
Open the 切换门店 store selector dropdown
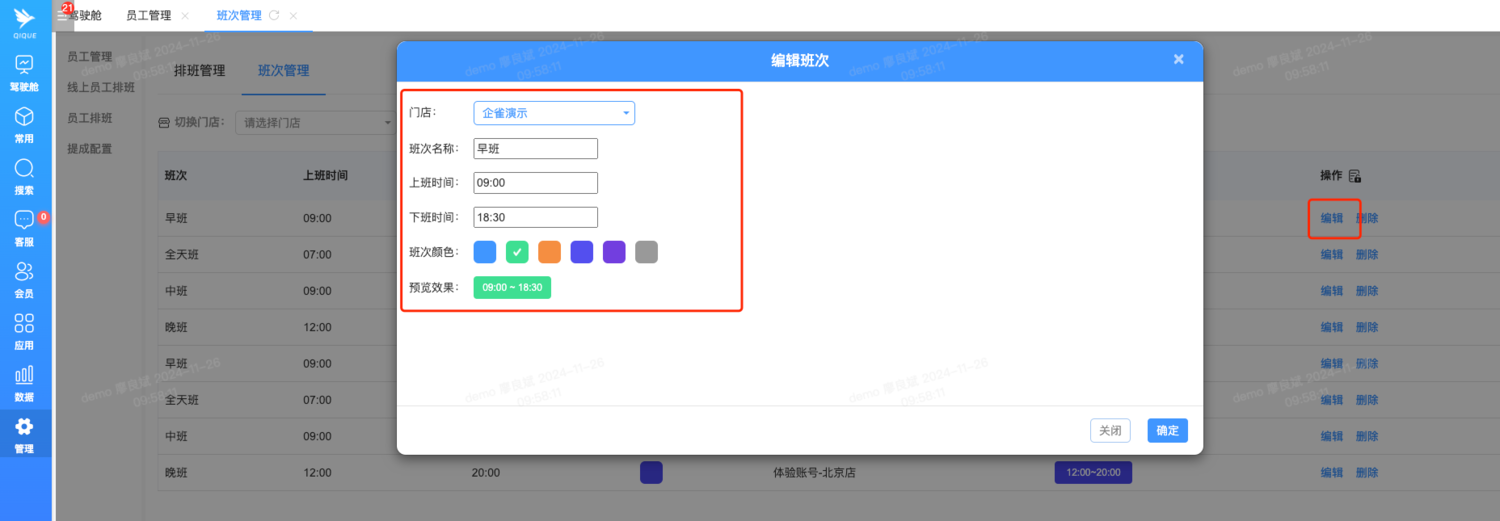pos(315,123)
